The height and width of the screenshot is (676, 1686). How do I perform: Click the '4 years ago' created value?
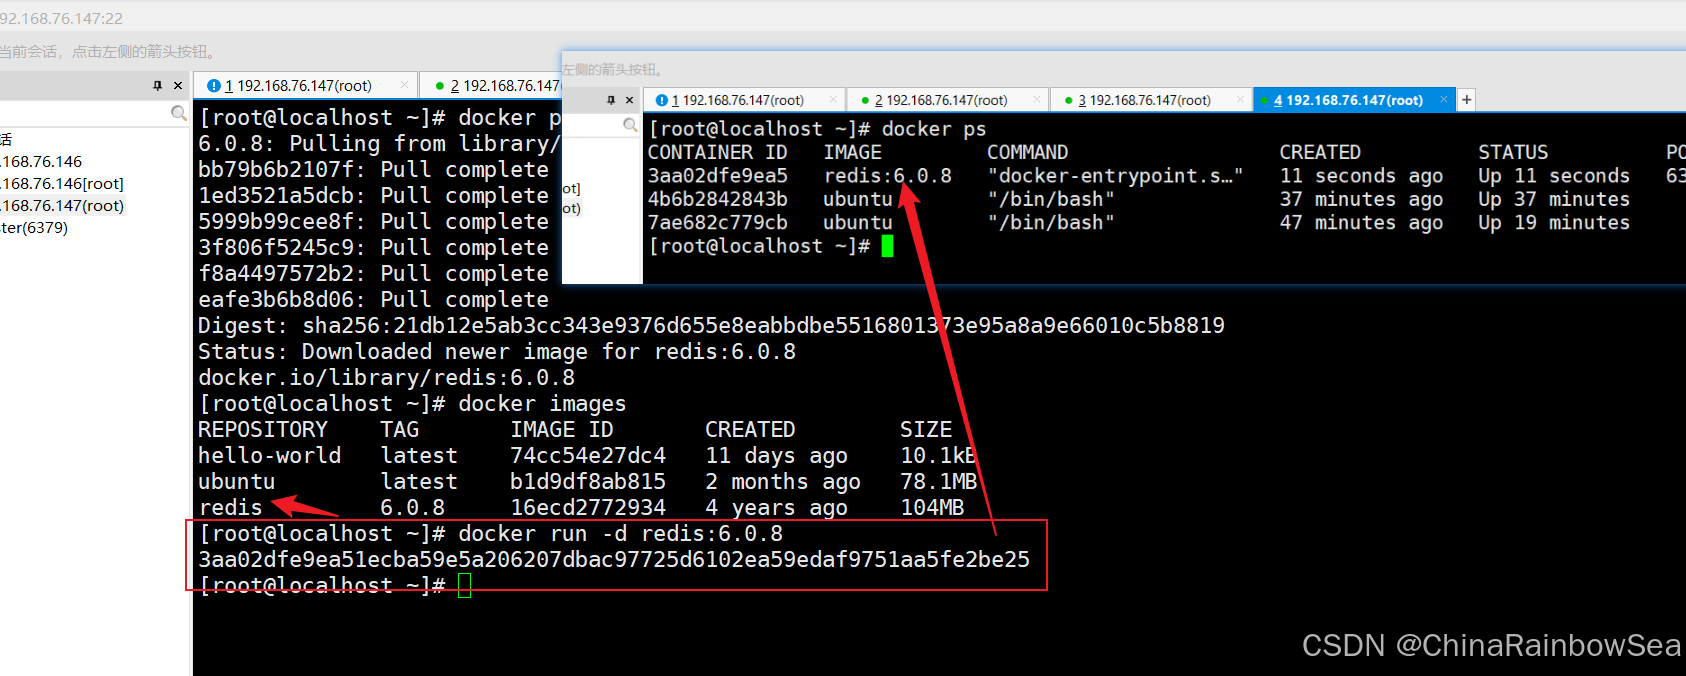pyautogui.click(x=777, y=508)
